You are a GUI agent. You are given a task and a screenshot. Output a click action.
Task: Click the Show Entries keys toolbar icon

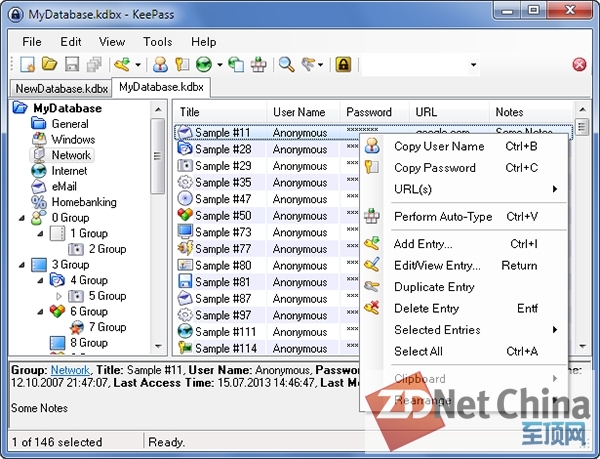tap(308, 64)
